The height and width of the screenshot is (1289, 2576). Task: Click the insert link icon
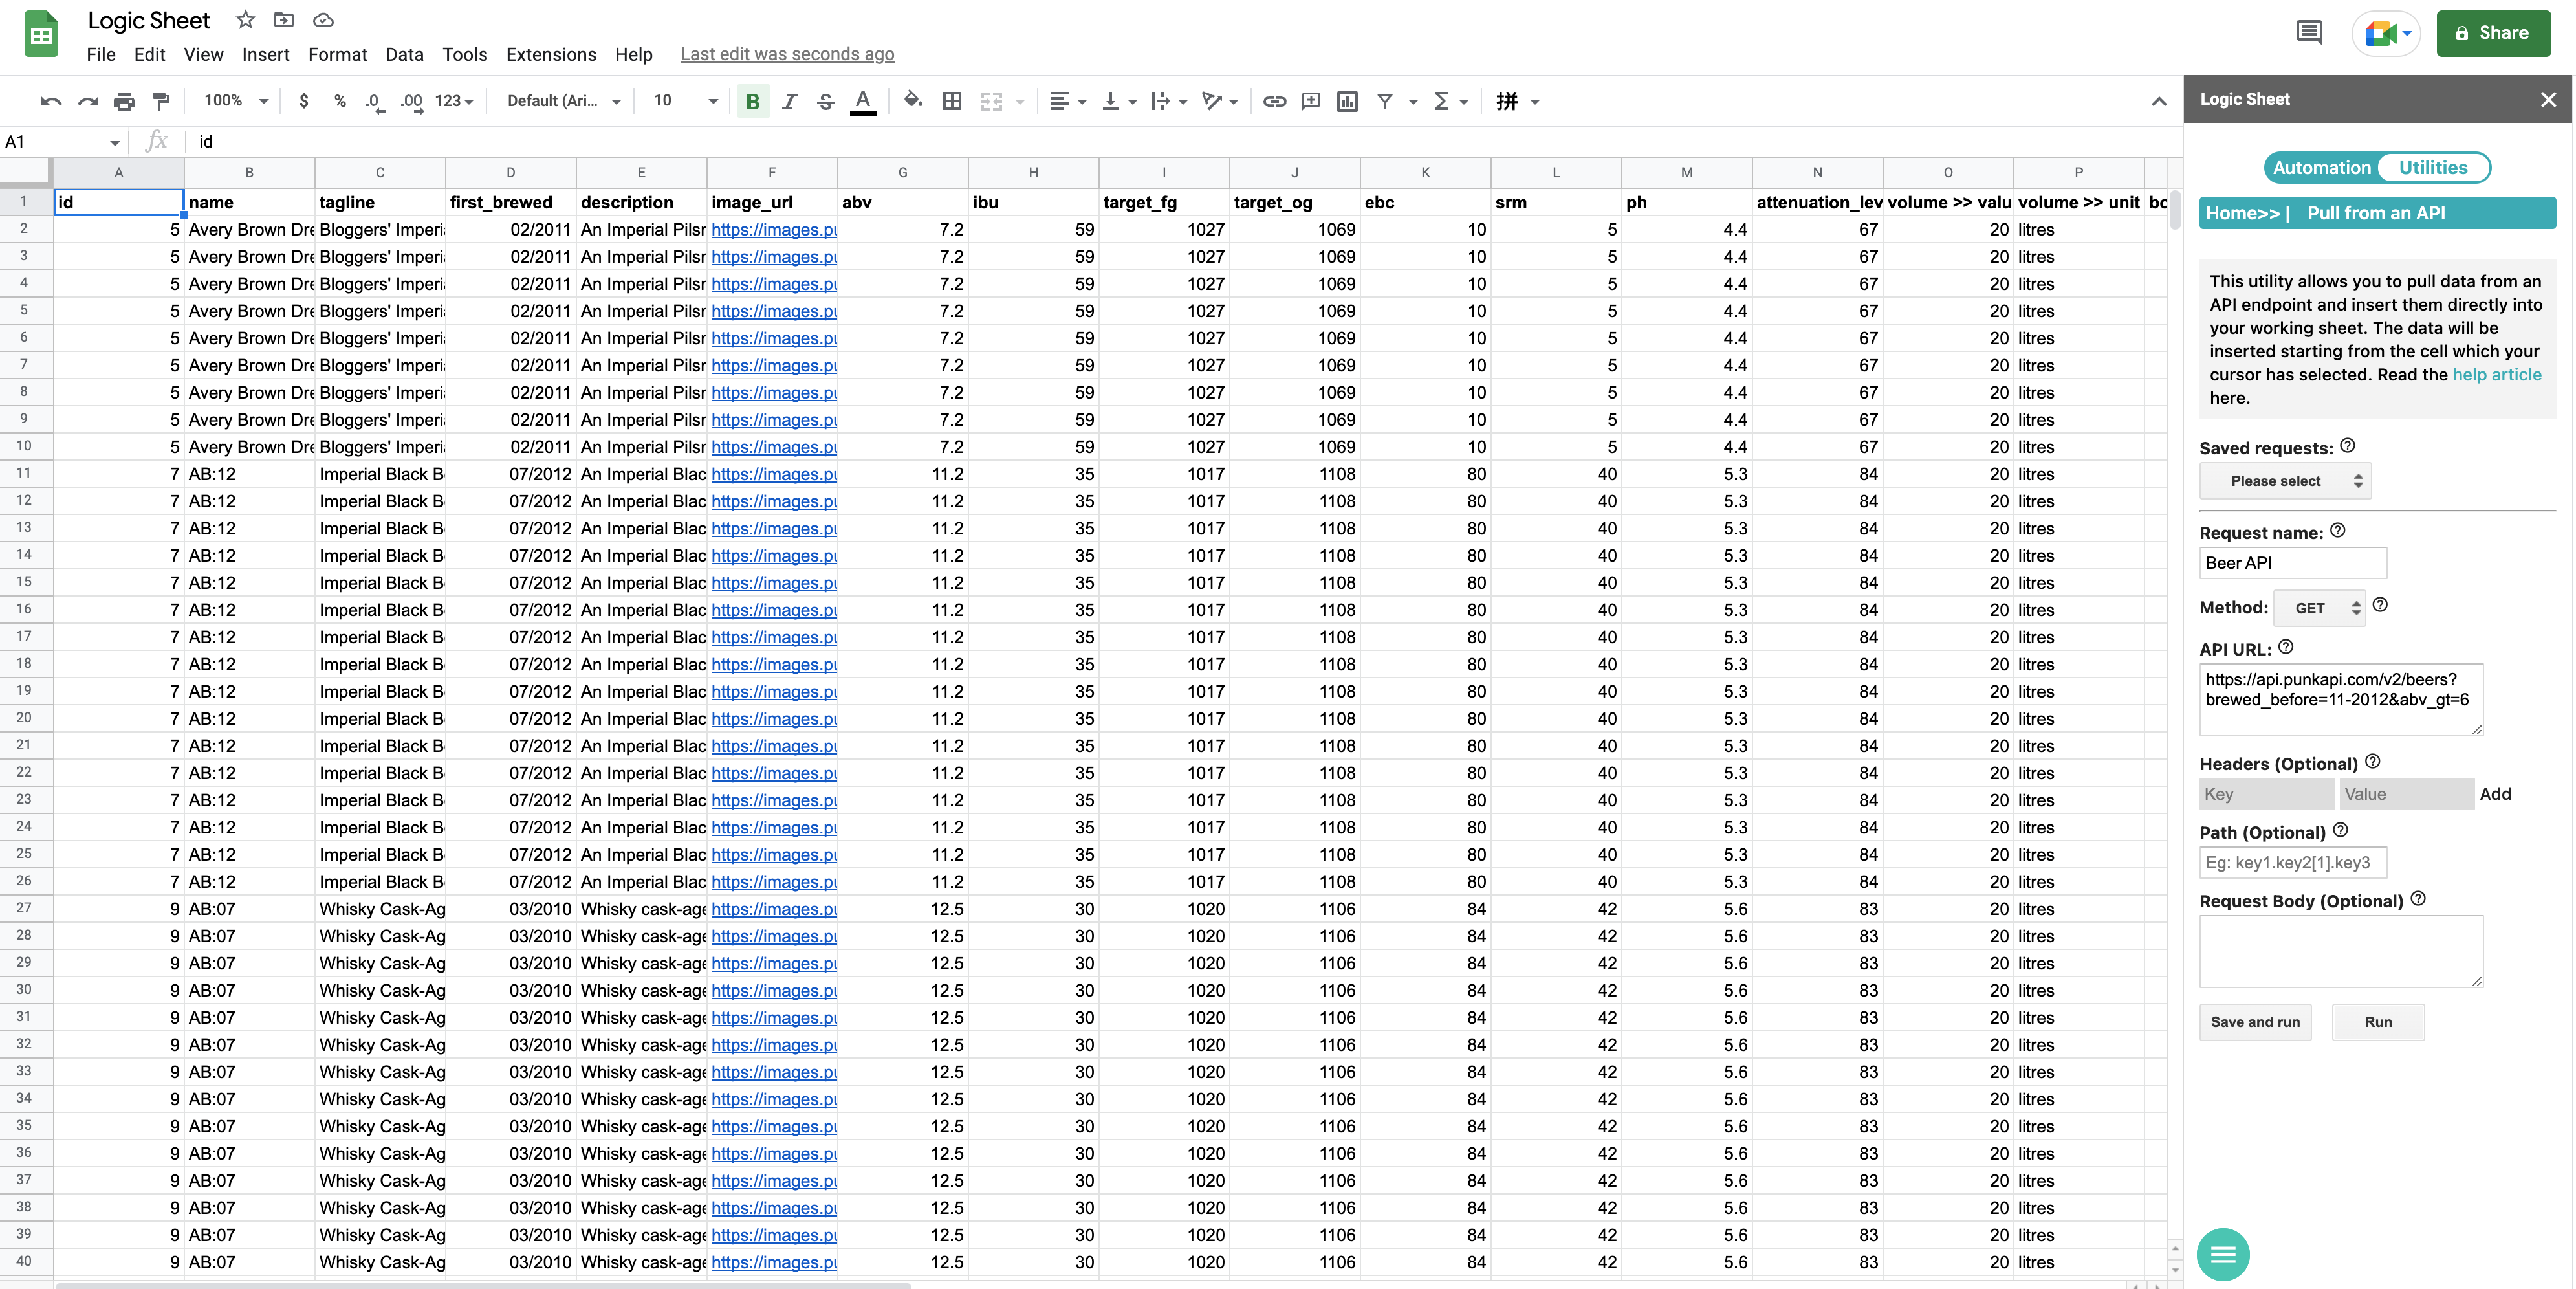pos(1274,101)
